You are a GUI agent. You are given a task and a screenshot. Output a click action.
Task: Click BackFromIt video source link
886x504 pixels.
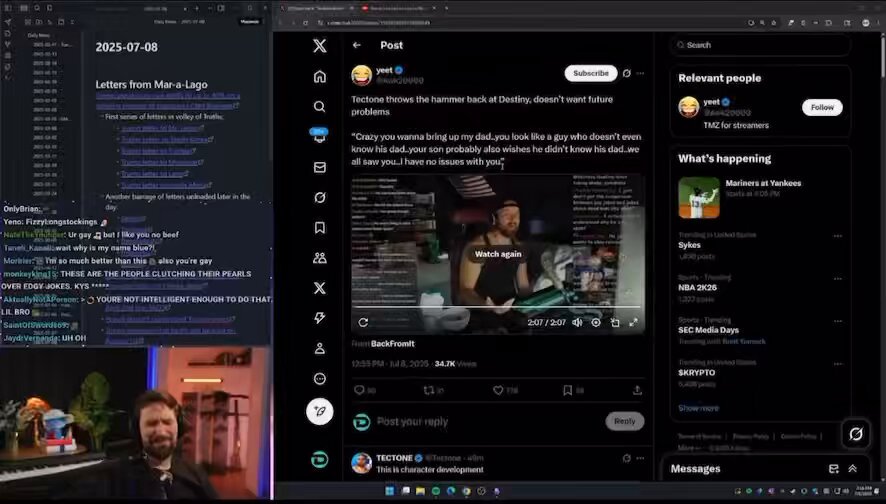click(393, 344)
